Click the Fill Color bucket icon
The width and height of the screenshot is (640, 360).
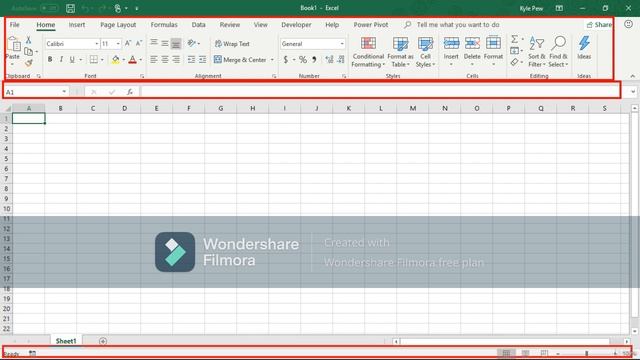pyautogui.click(x=116, y=60)
